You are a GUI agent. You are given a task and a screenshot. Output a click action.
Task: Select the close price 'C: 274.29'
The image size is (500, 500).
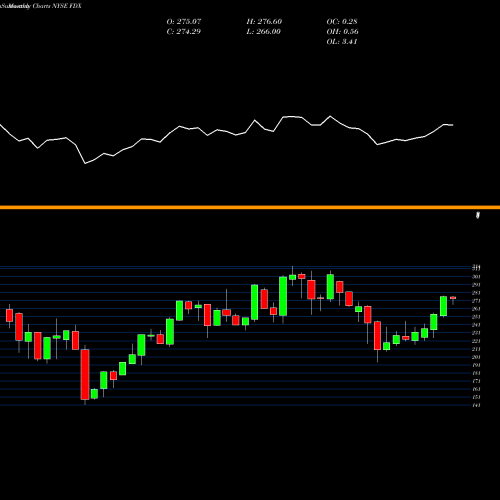184,32
